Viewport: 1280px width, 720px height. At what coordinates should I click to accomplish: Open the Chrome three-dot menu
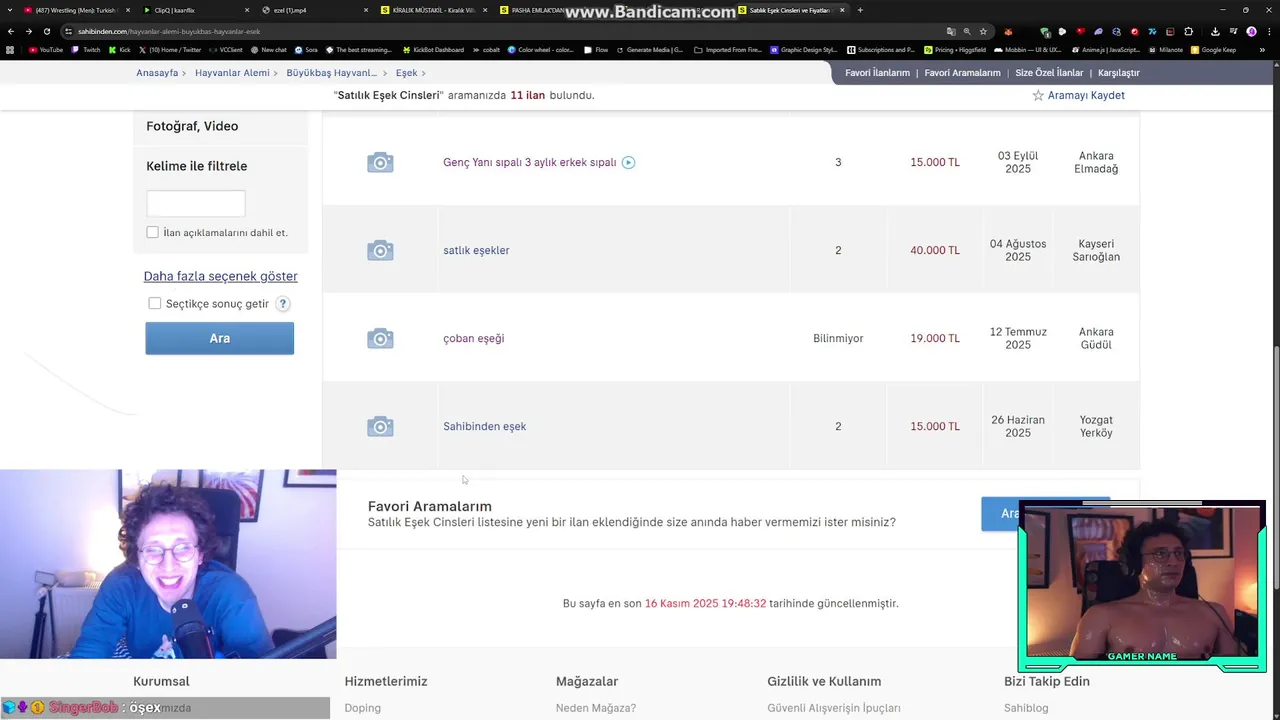[1268, 31]
